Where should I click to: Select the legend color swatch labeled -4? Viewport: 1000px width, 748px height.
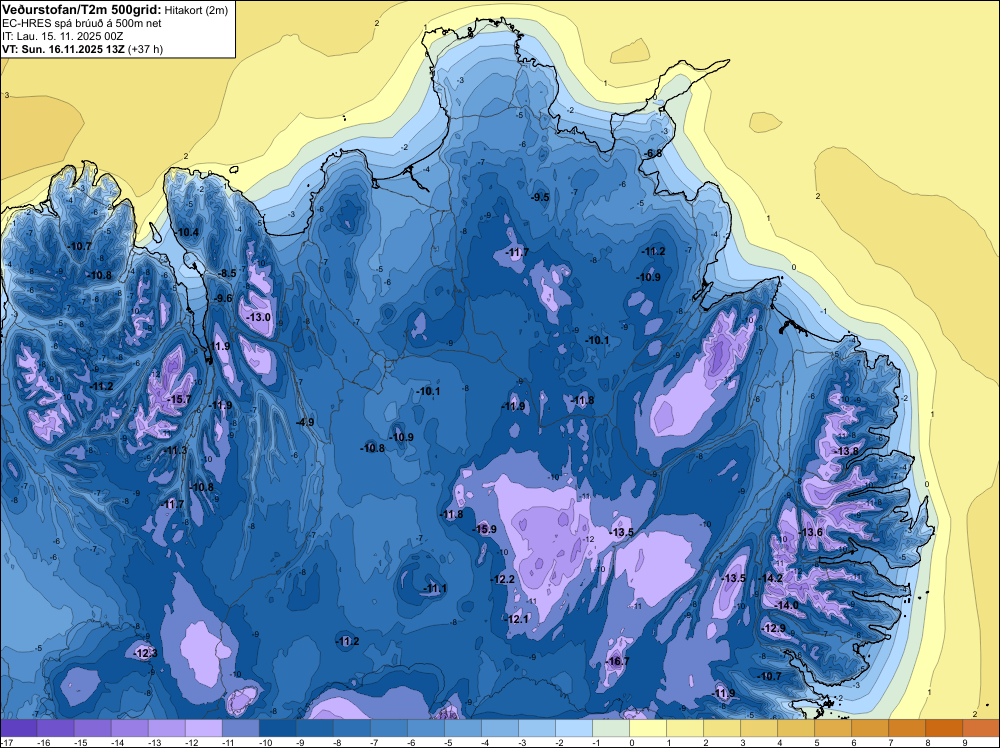click(500, 728)
